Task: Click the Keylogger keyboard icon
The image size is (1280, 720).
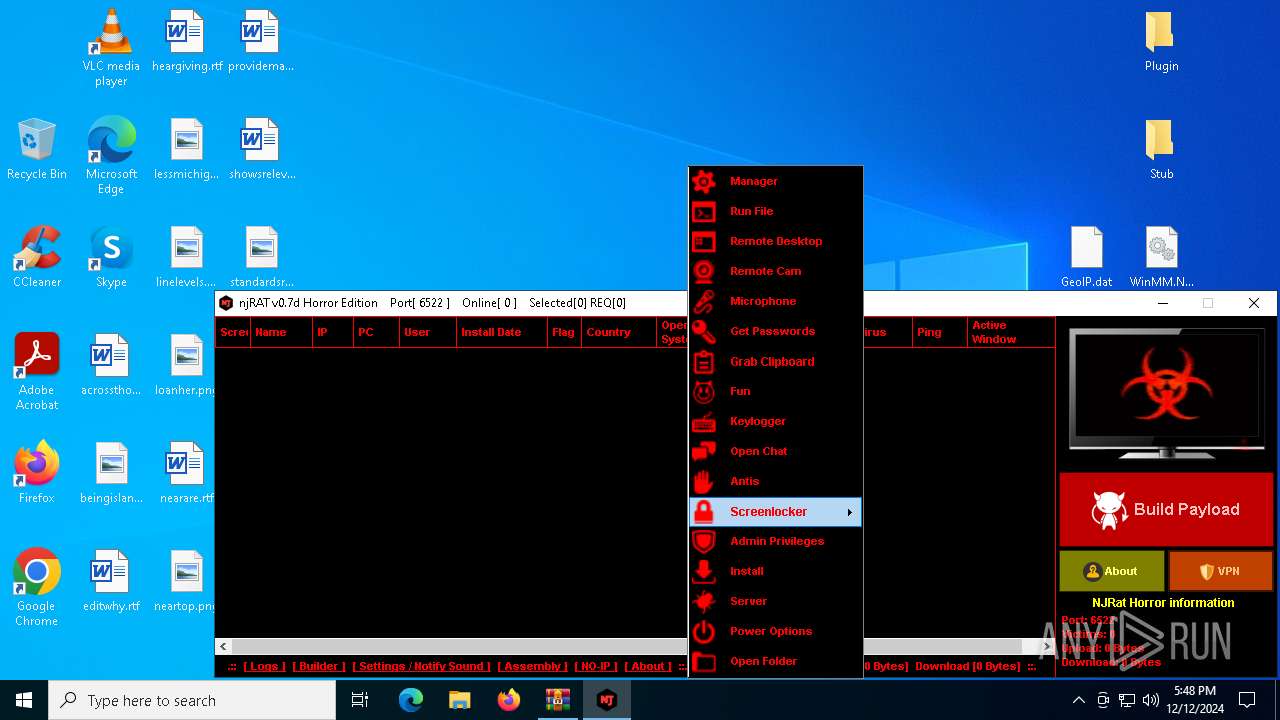Action: point(704,421)
